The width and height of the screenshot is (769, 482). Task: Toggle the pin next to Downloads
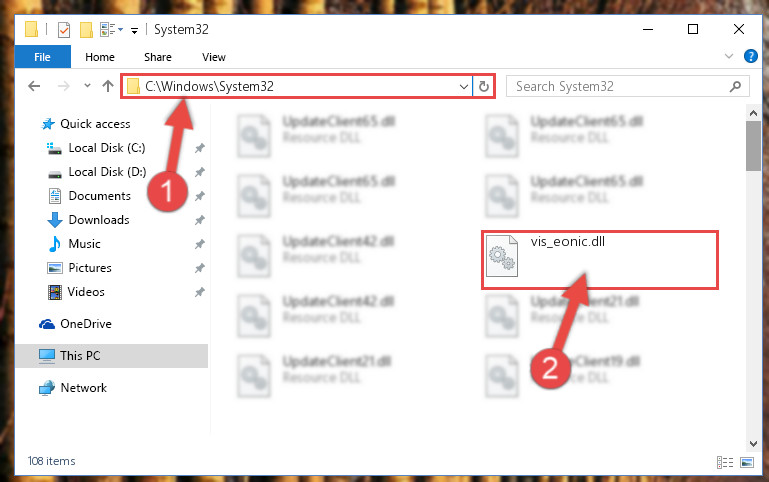(x=199, y=220)
